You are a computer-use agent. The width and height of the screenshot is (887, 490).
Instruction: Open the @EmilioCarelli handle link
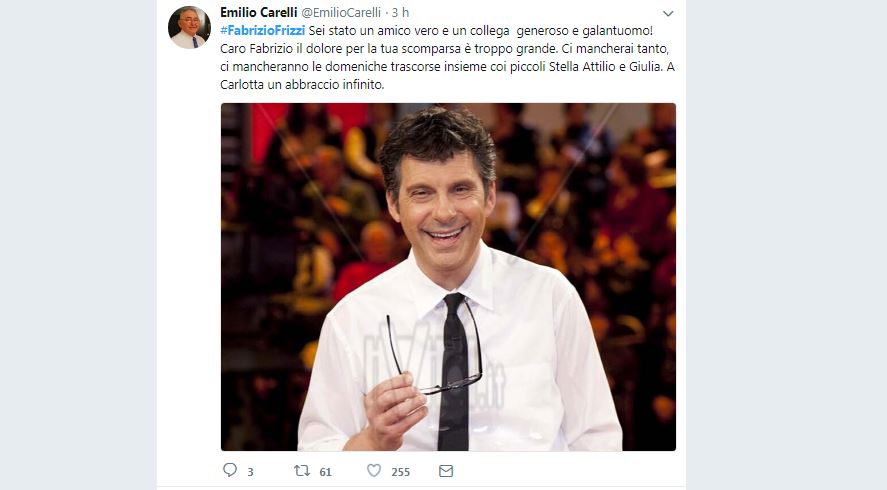[343, 12]
